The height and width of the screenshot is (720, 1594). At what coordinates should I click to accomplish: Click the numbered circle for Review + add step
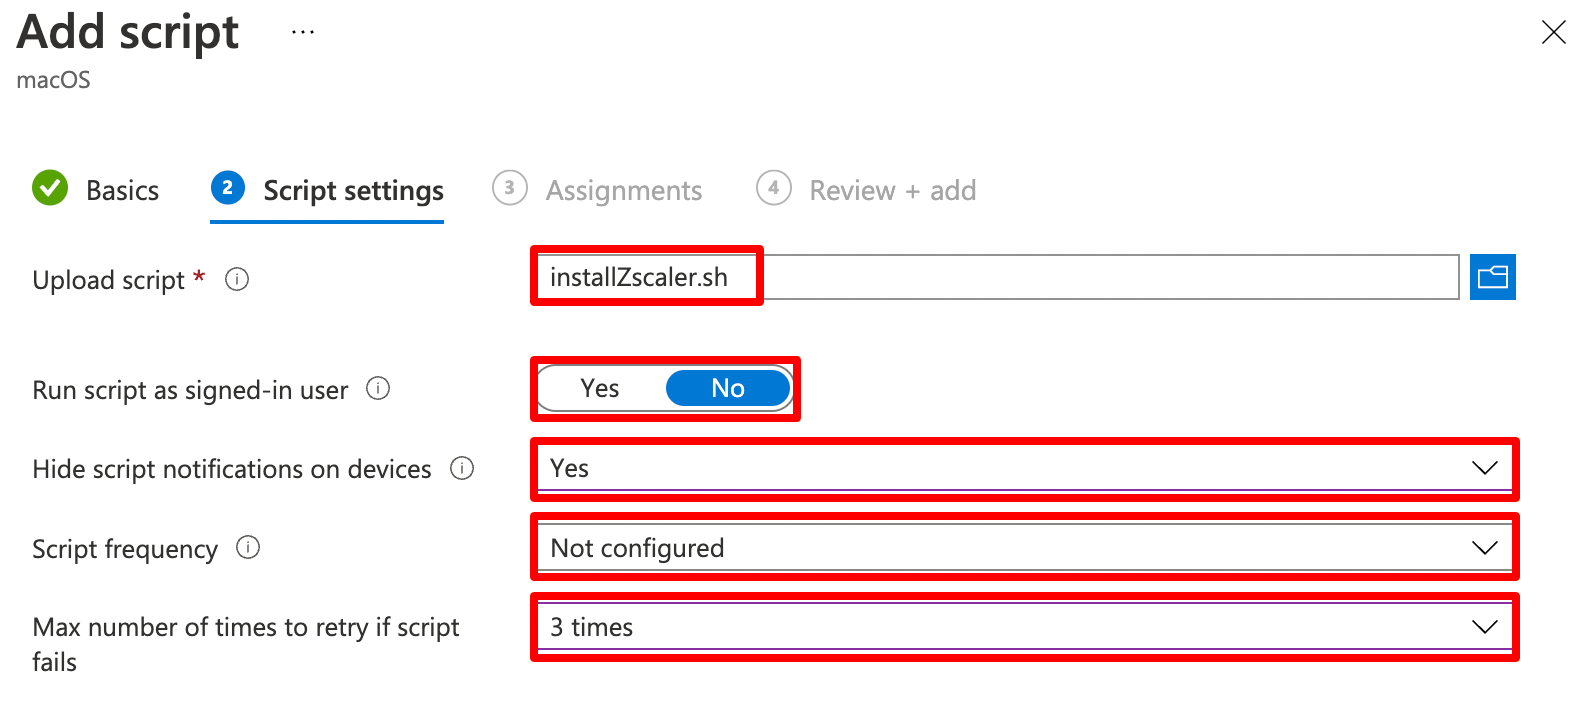tap(773, 189)
